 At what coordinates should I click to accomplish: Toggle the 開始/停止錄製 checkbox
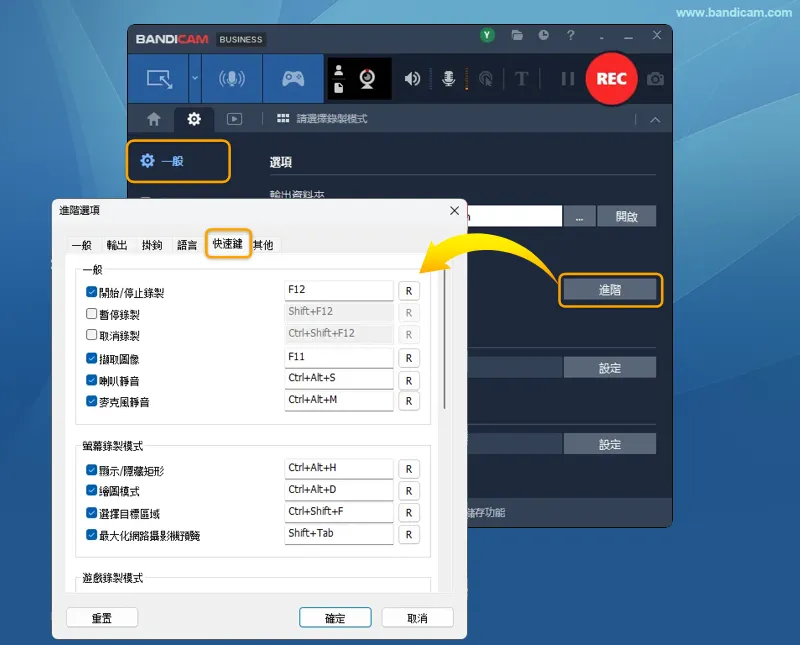(91, 292)
